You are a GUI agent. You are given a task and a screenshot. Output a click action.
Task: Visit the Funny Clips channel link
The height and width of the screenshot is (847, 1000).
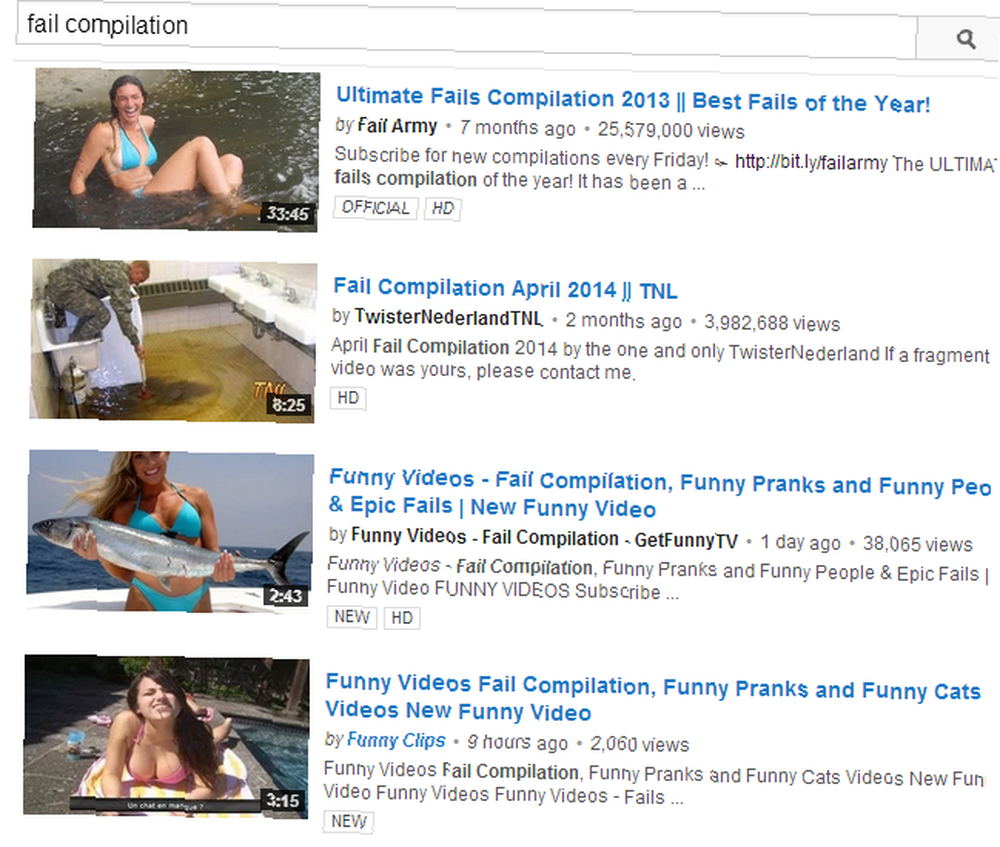pos(395,740)
